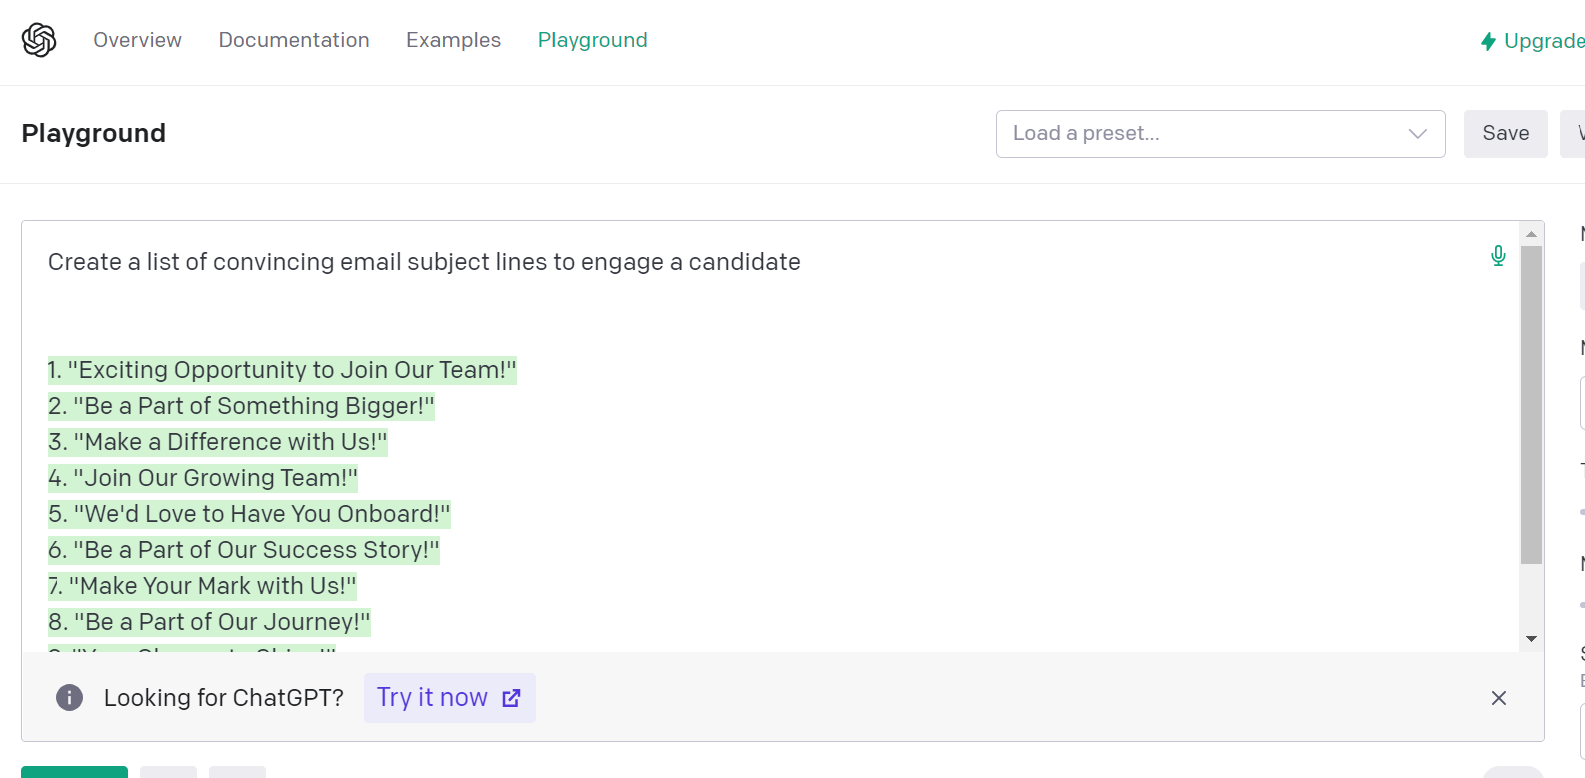Screen dimensions: 1585x778
Task: Click the scrollbar up arrow in the editor
Action: [x=1531, y=234]
